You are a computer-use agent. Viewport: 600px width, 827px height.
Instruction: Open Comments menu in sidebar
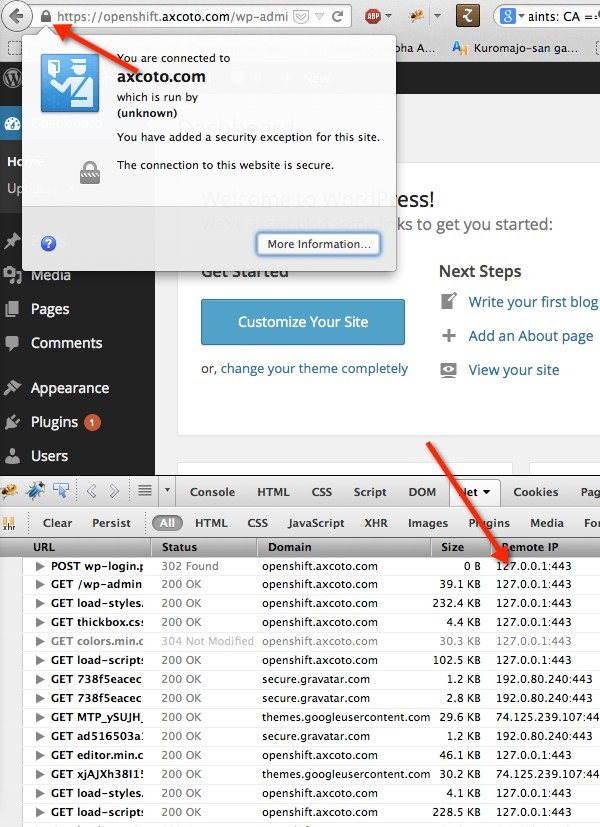[66, 343]
